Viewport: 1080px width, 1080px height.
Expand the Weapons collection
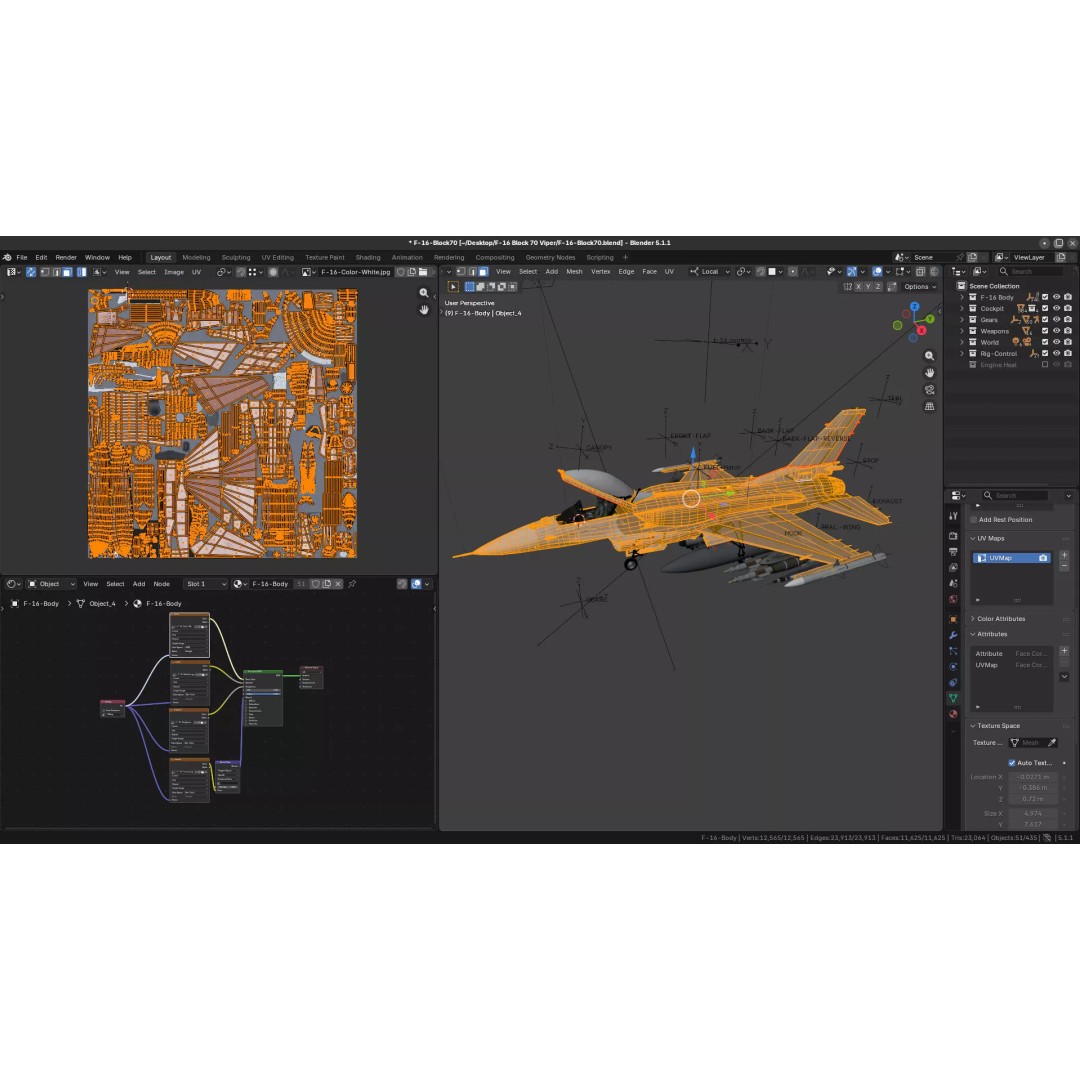click(x=962, y=331)
